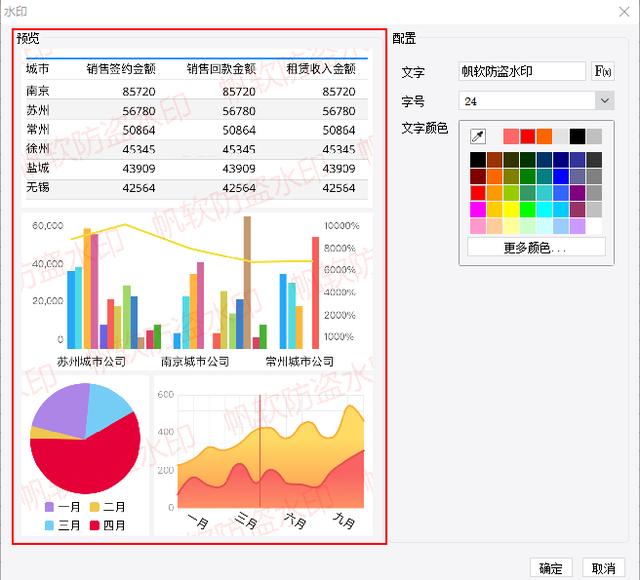Click the 三月 pie legend entry
This screenshot has height=580, width=640.
(x=62, y=525)
